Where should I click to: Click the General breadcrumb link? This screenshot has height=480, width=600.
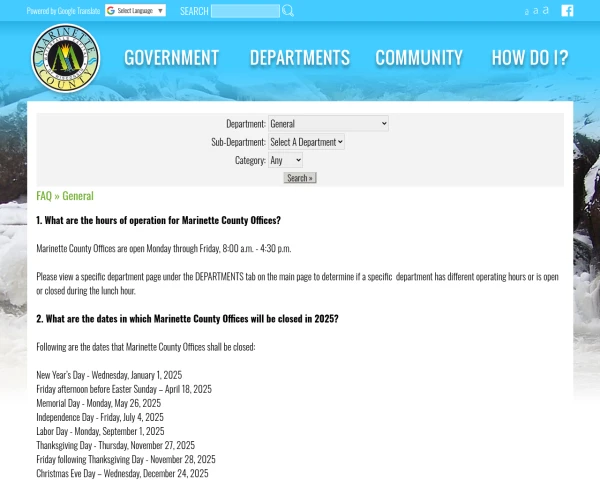(x=78, y=196)
